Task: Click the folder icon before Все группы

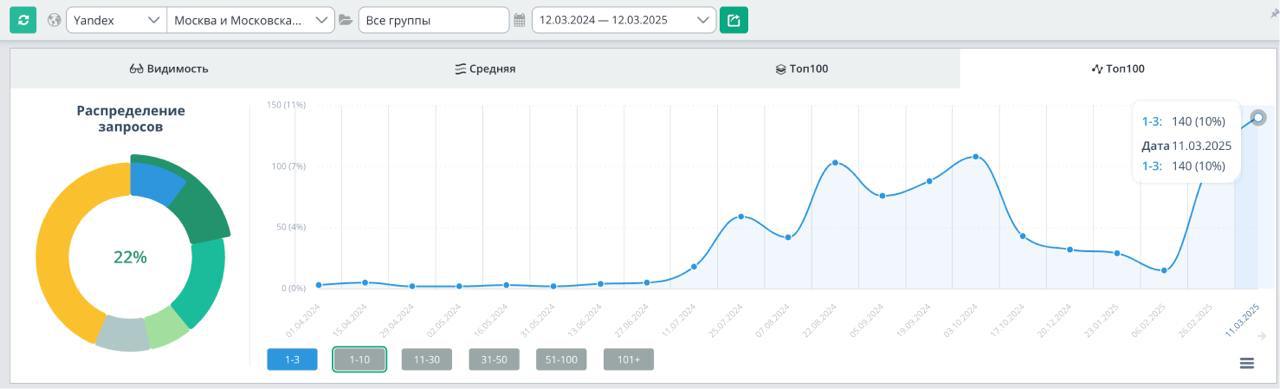Action: [346, 20]
